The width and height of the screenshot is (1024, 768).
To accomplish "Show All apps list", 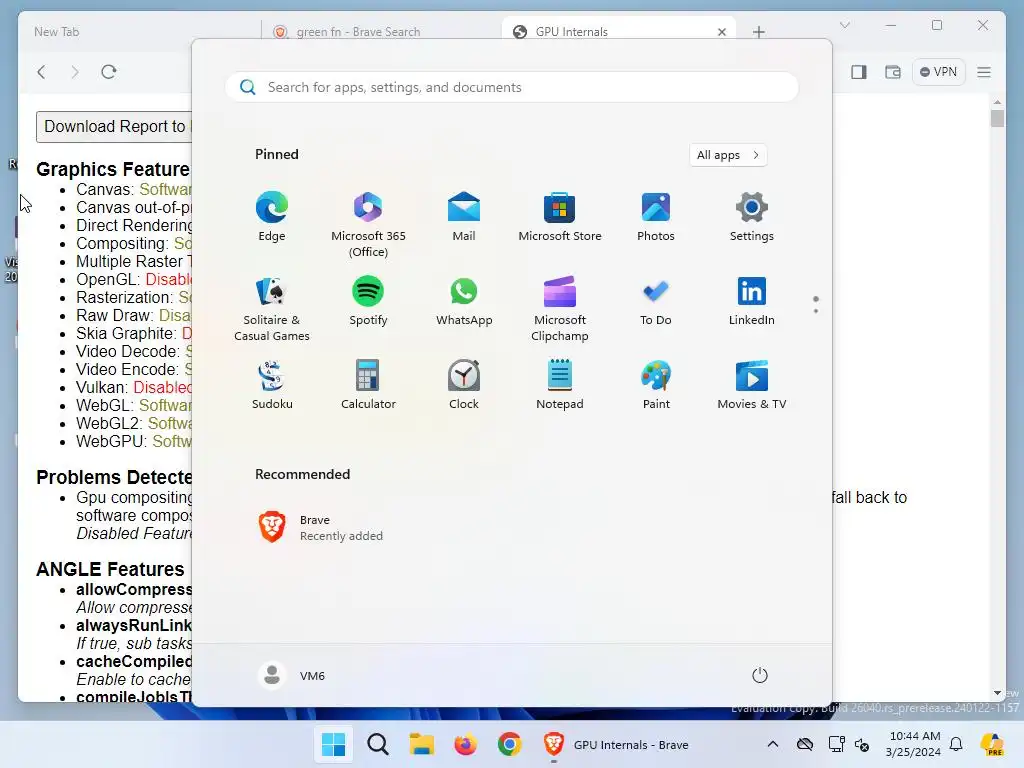I will (728, 155).
